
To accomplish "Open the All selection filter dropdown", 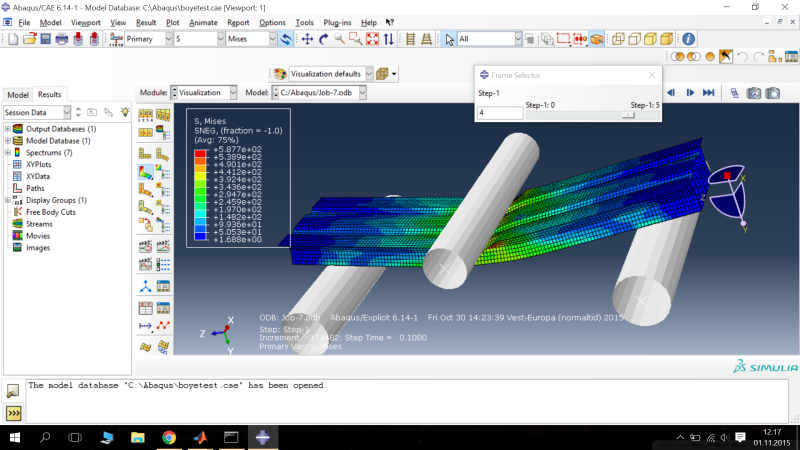I will tap(518, 39).
